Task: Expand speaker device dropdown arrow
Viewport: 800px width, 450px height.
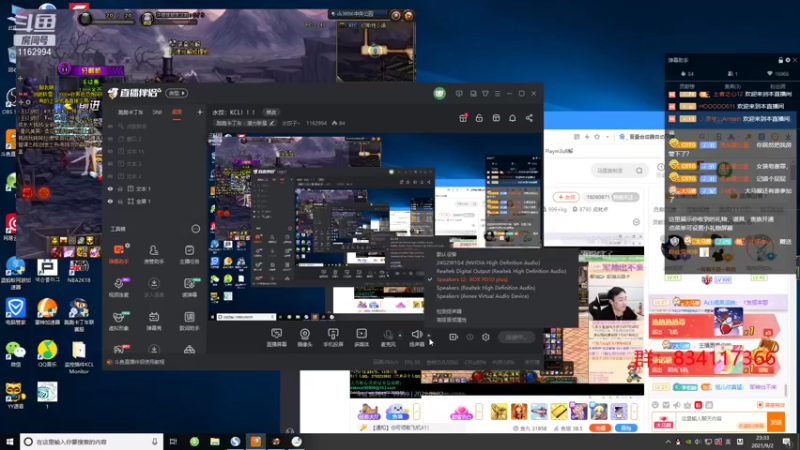Action: coord(429,335)
